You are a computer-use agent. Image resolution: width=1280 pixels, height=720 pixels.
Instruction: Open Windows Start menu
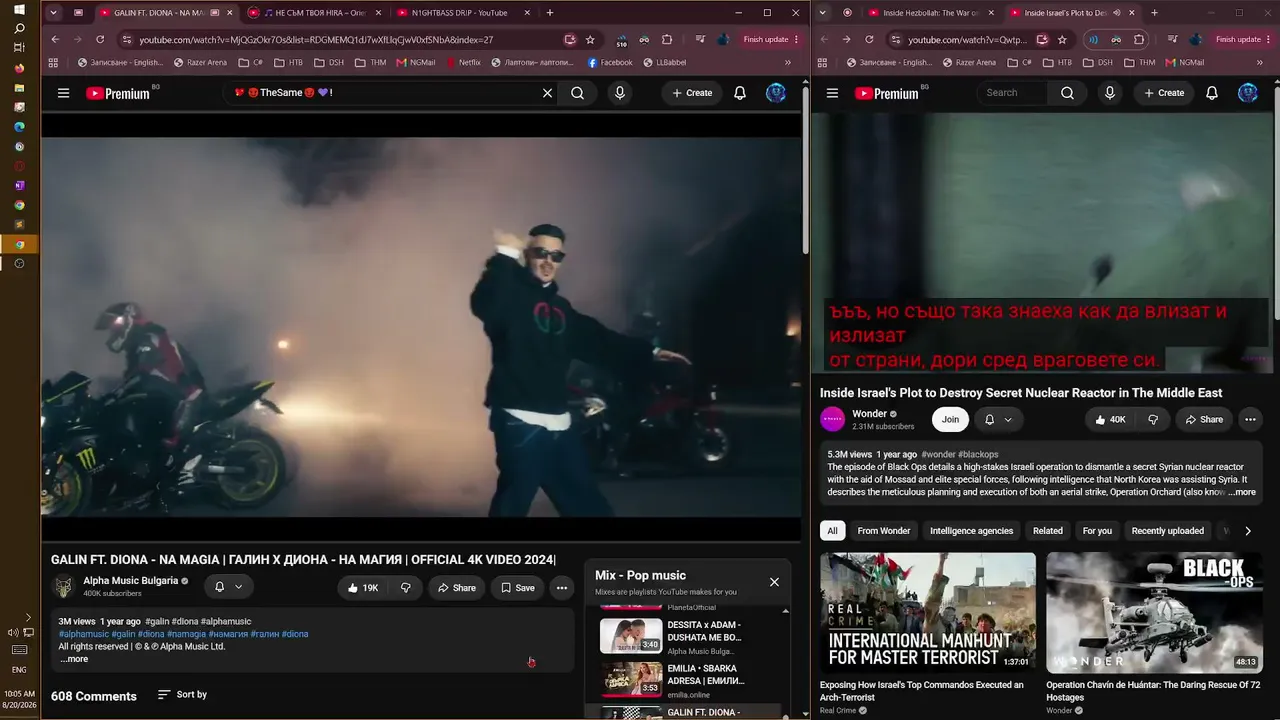click(19, 10)
